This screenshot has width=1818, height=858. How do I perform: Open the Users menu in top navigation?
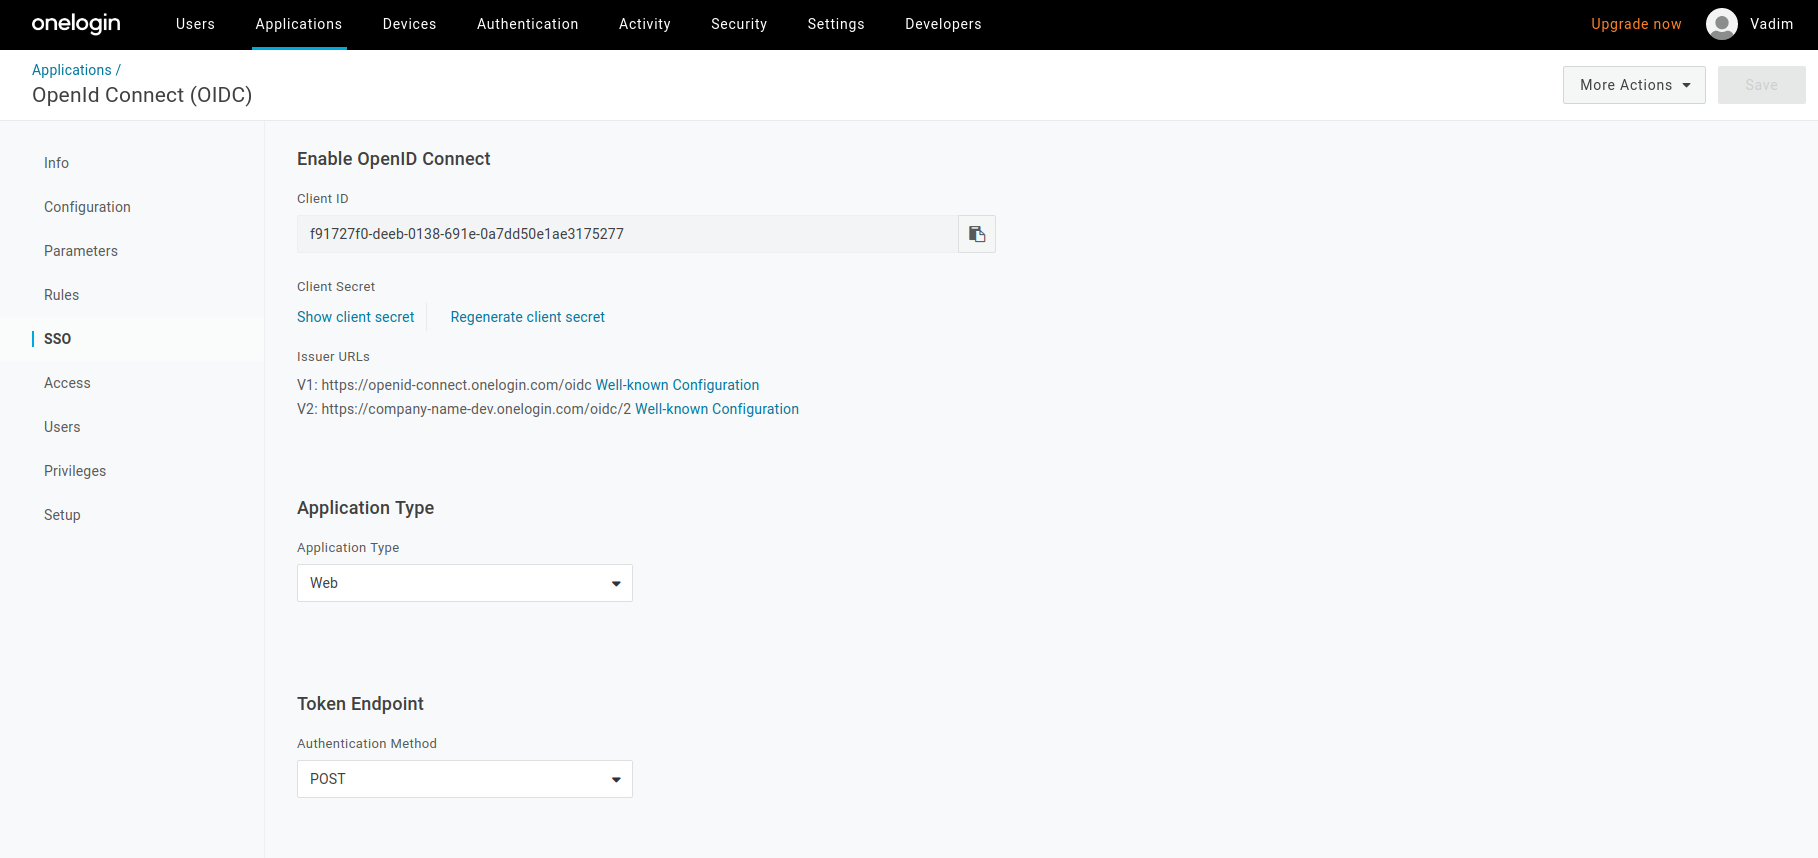[195, 24]
